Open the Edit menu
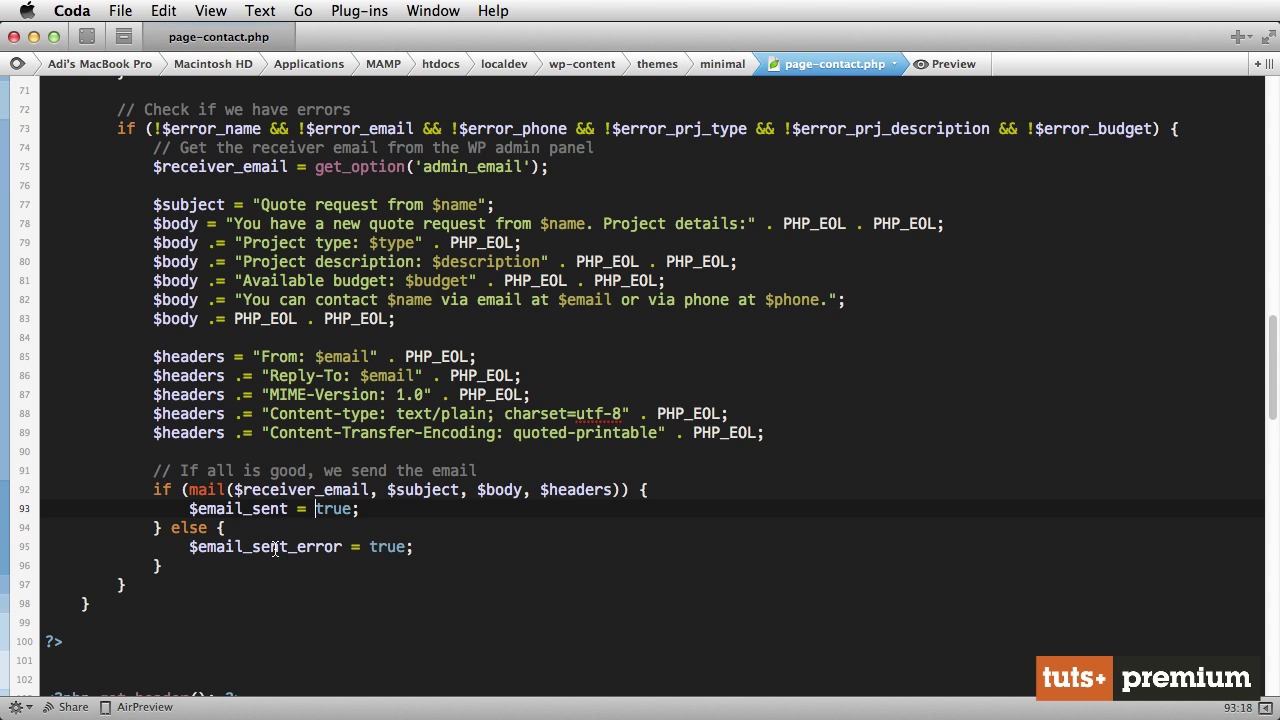 163,11
